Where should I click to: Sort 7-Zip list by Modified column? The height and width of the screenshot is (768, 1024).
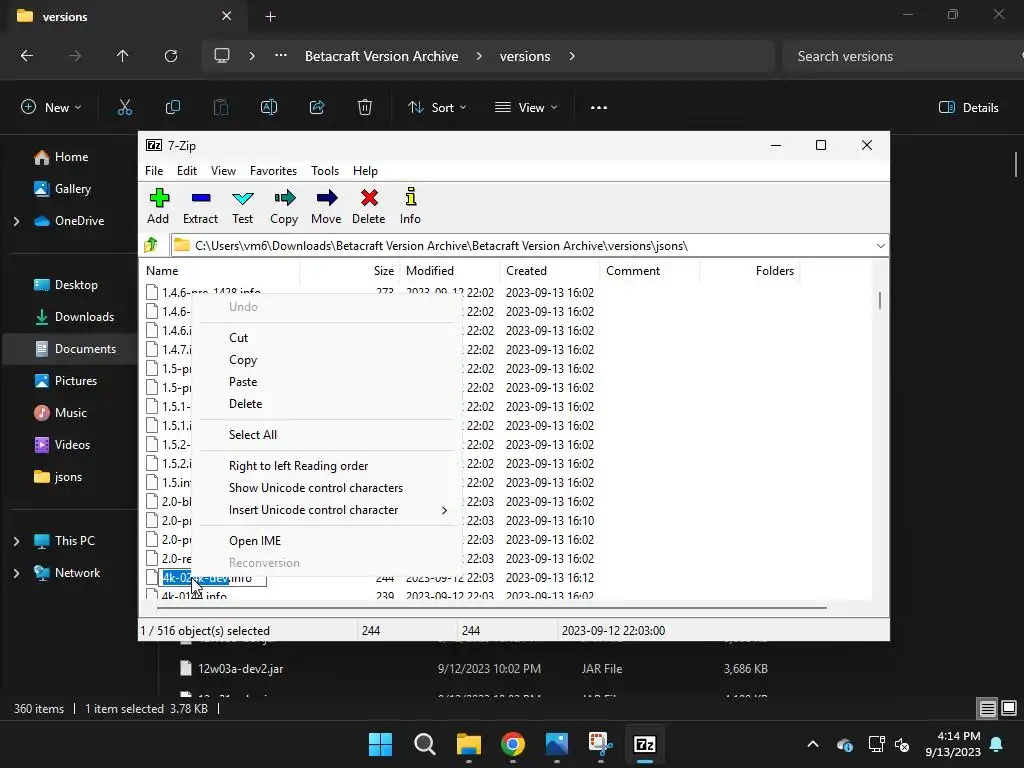point(449,270)
